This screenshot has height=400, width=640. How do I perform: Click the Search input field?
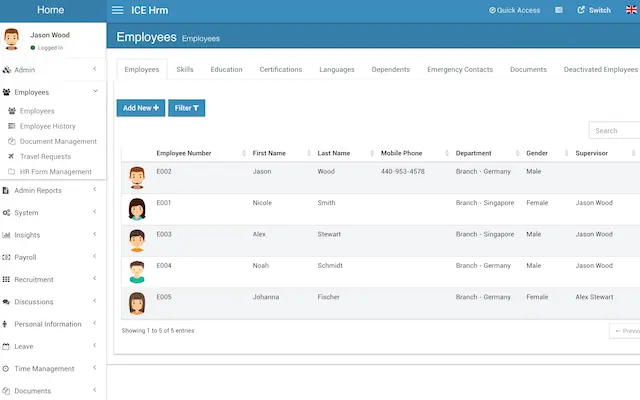coord(614,130)
